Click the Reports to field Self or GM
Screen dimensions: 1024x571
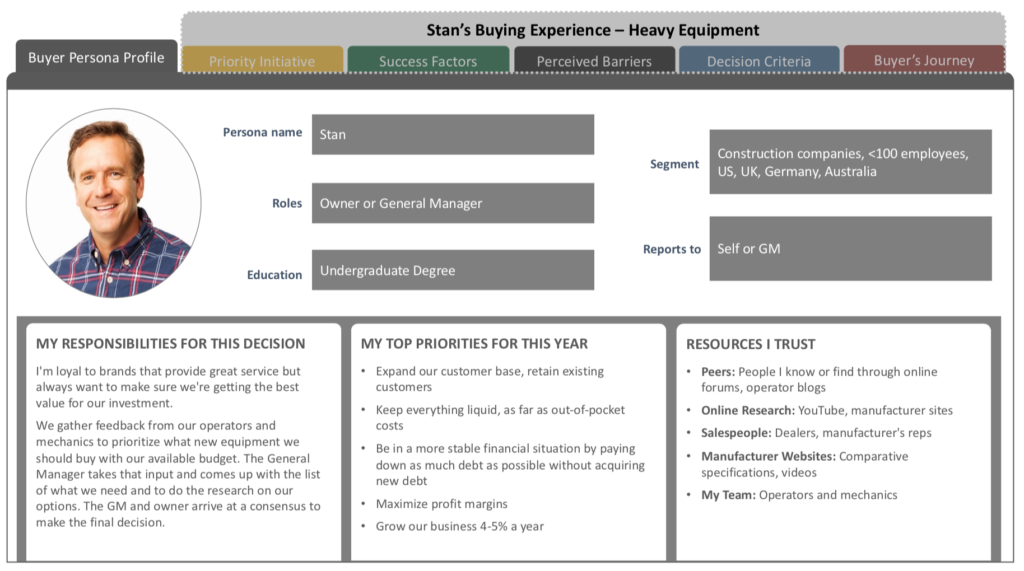850,248
